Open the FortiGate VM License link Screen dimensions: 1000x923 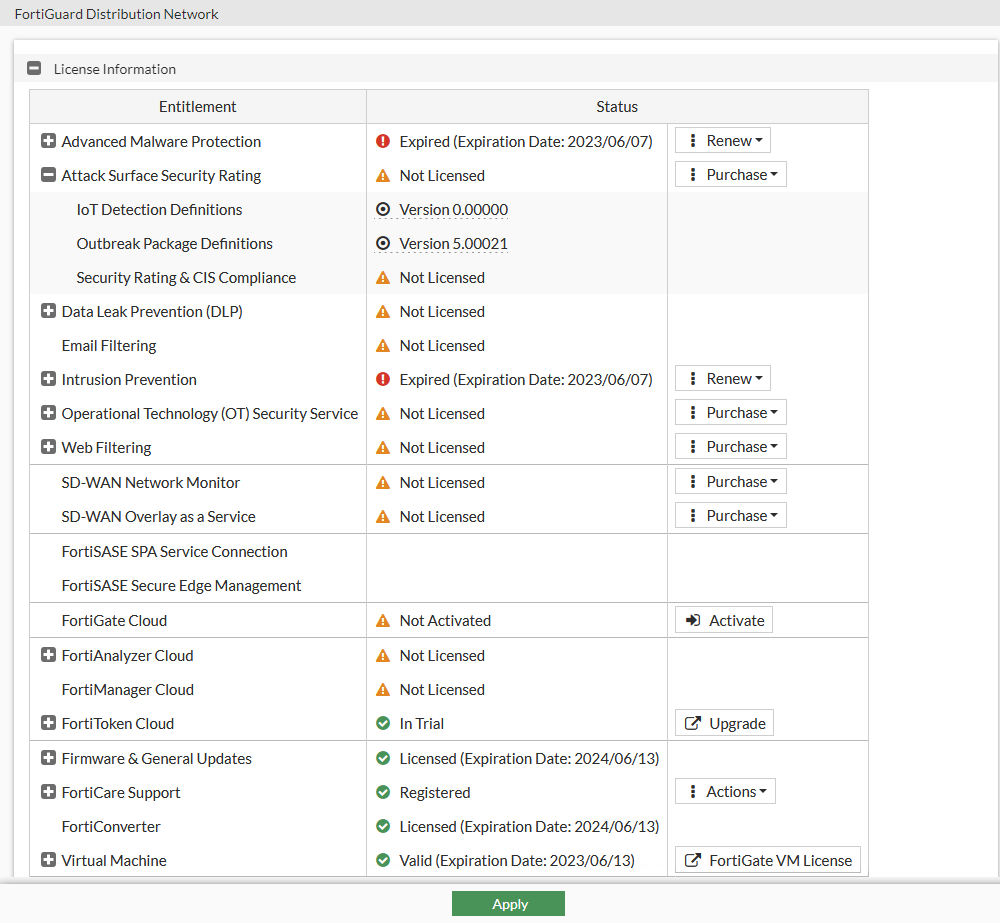768,860
